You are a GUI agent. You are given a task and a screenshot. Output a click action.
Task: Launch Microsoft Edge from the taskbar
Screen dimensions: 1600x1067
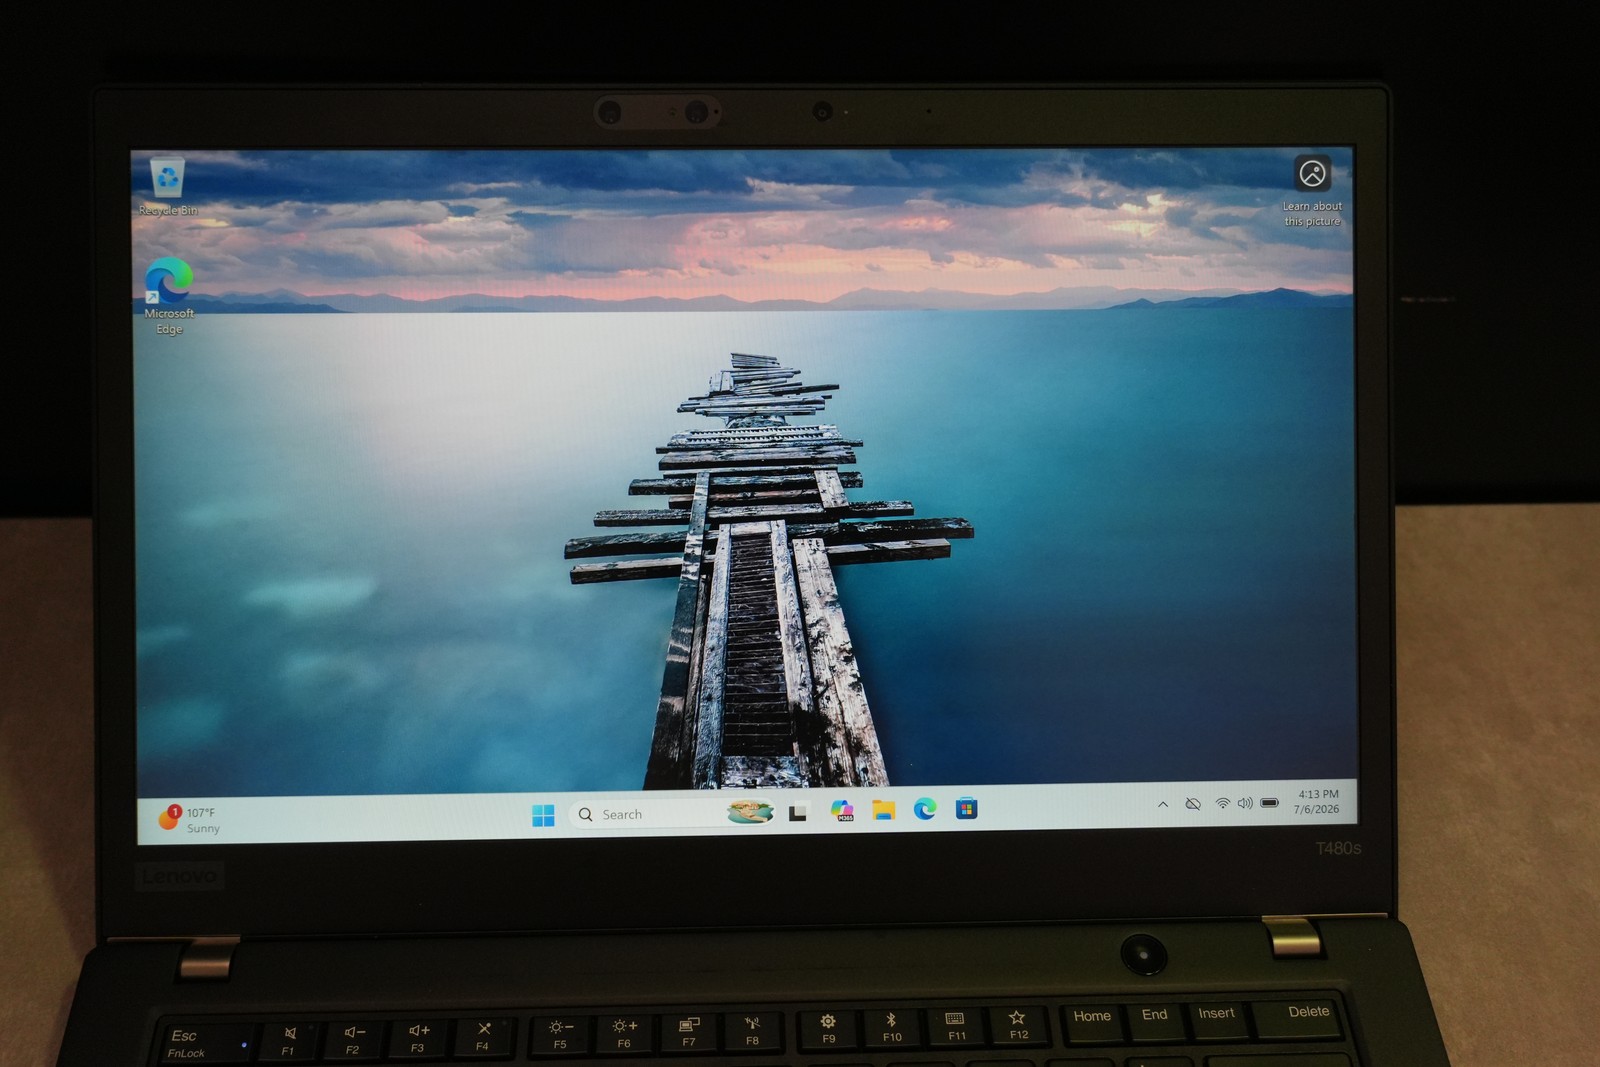(x=925, y=808)
